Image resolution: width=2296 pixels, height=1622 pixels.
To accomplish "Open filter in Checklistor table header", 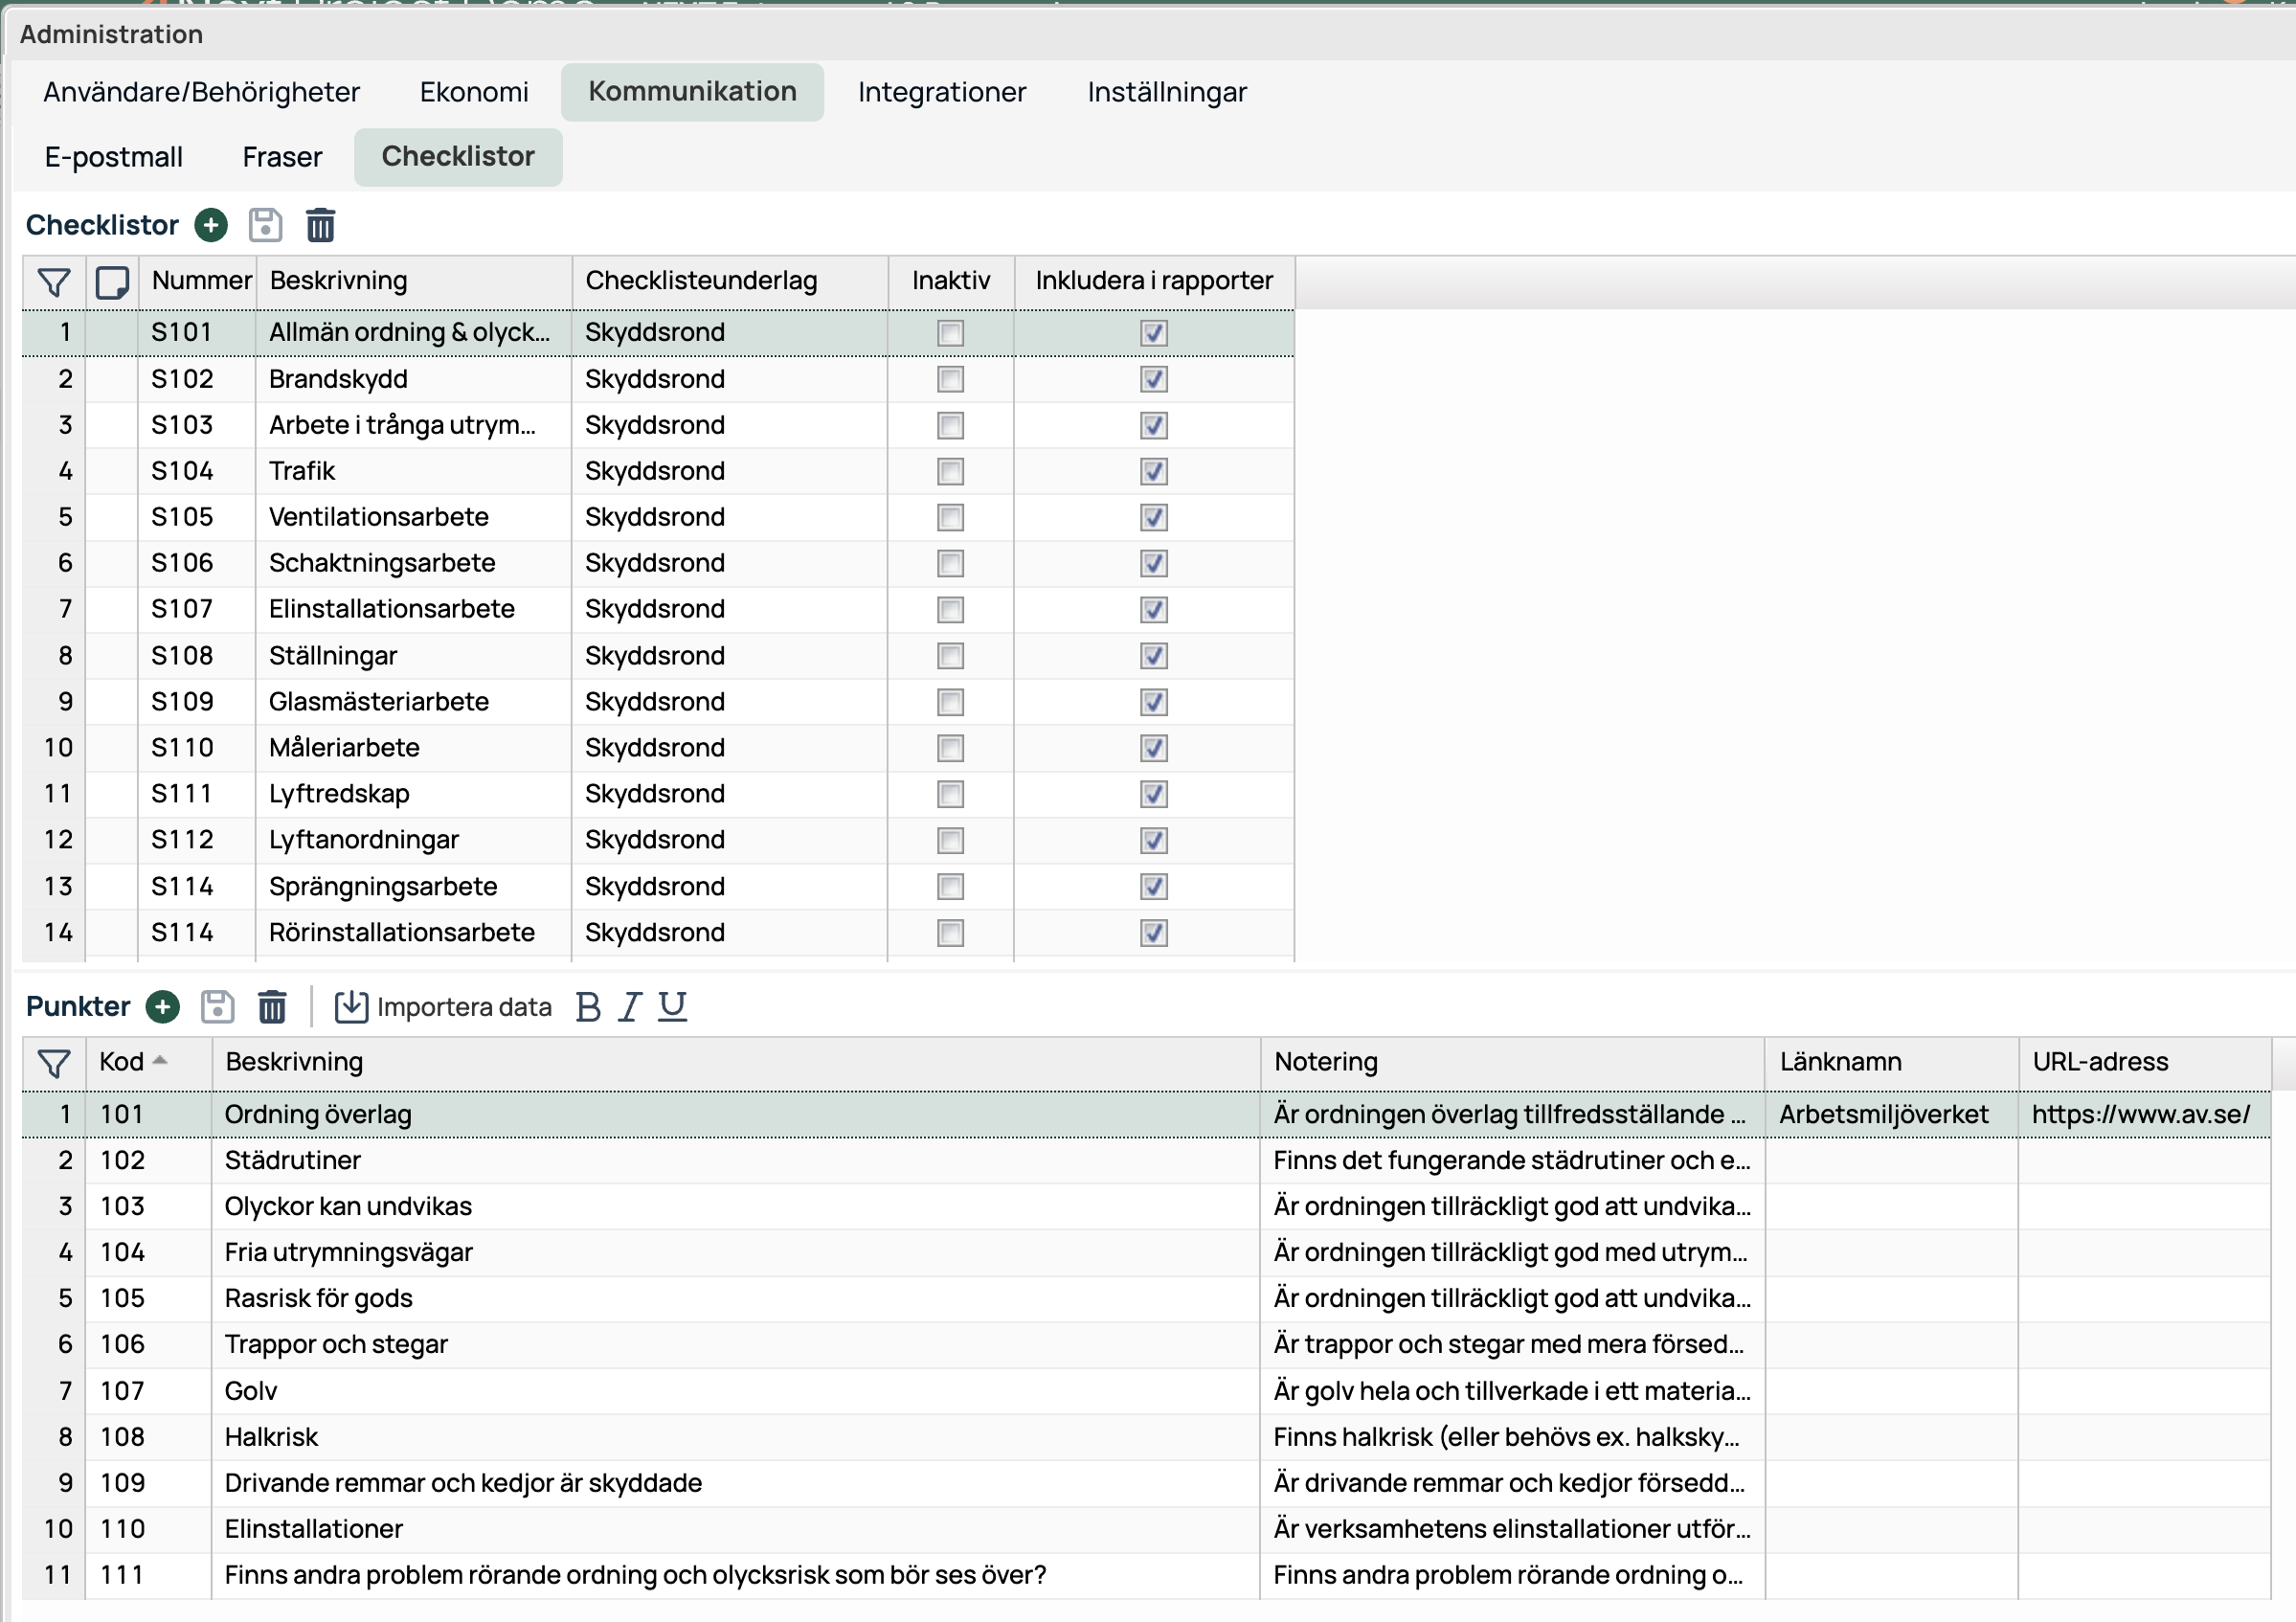I will (x=54, y=282).
